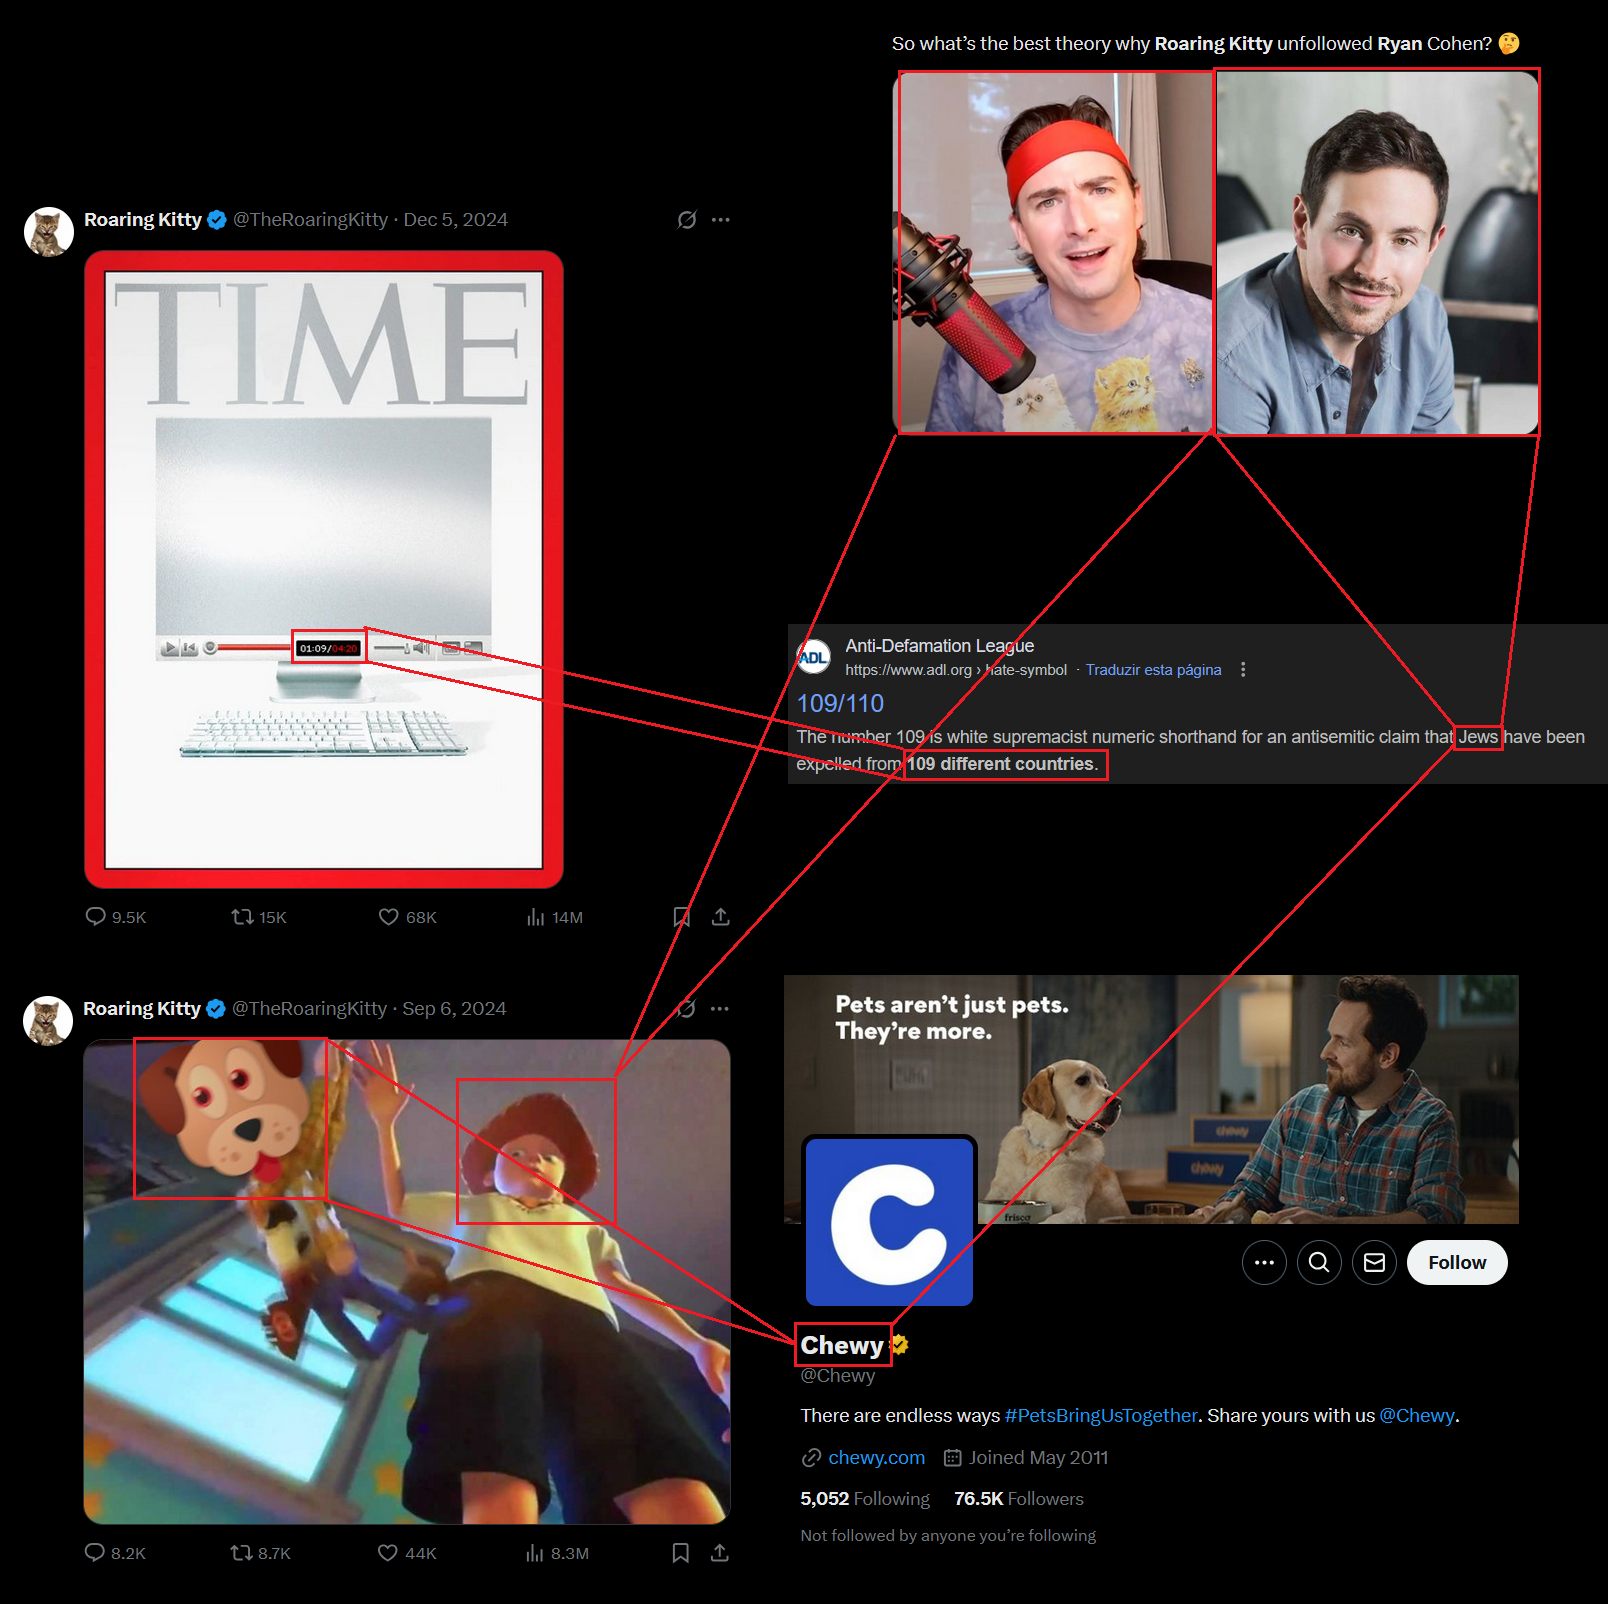Open Dec 5, 2024 tweet timestamp
Screen dimensions: 1608x1604
(455, 220)
